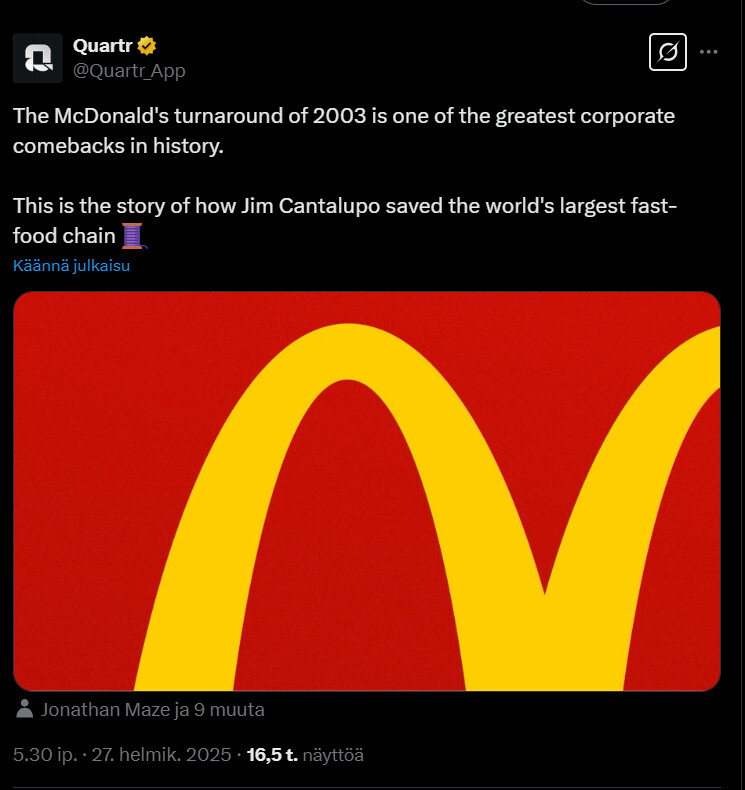Show tagged users Jonathan Maze ja 9 muuta
Viewport: 745px width, 790px height.
pos(152,710)
